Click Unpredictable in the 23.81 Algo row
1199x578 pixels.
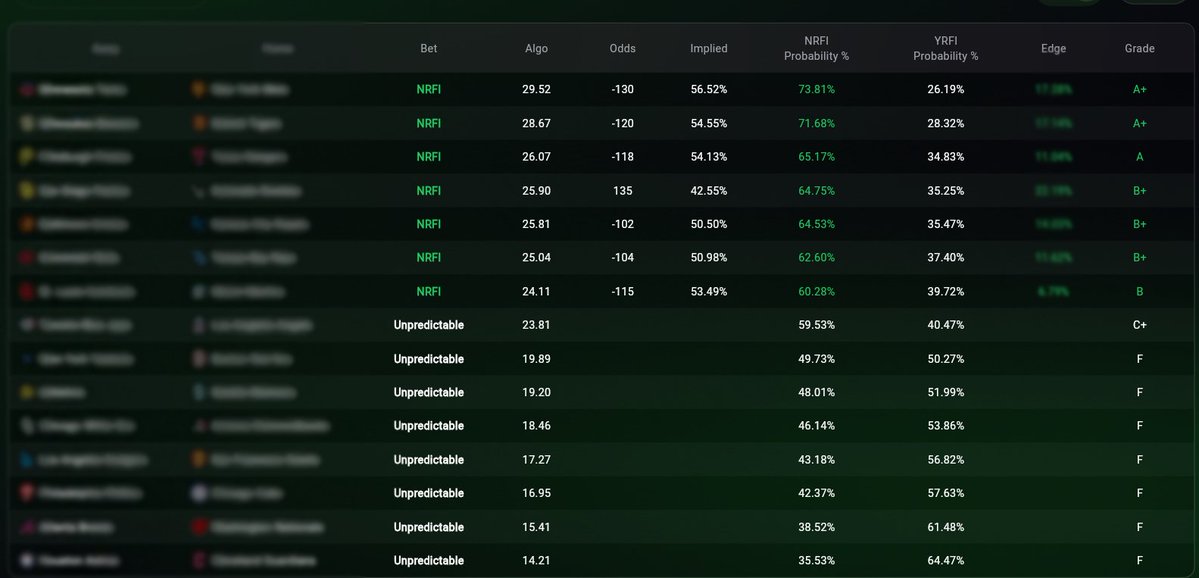pos(428,325)
